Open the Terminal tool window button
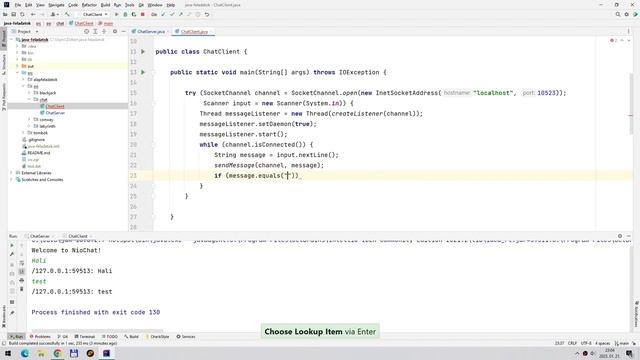The image size is (640, 360). 84,337
